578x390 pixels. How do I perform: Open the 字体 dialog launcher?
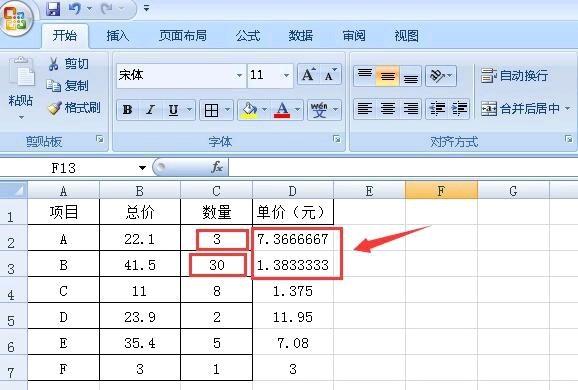(336, 139)
